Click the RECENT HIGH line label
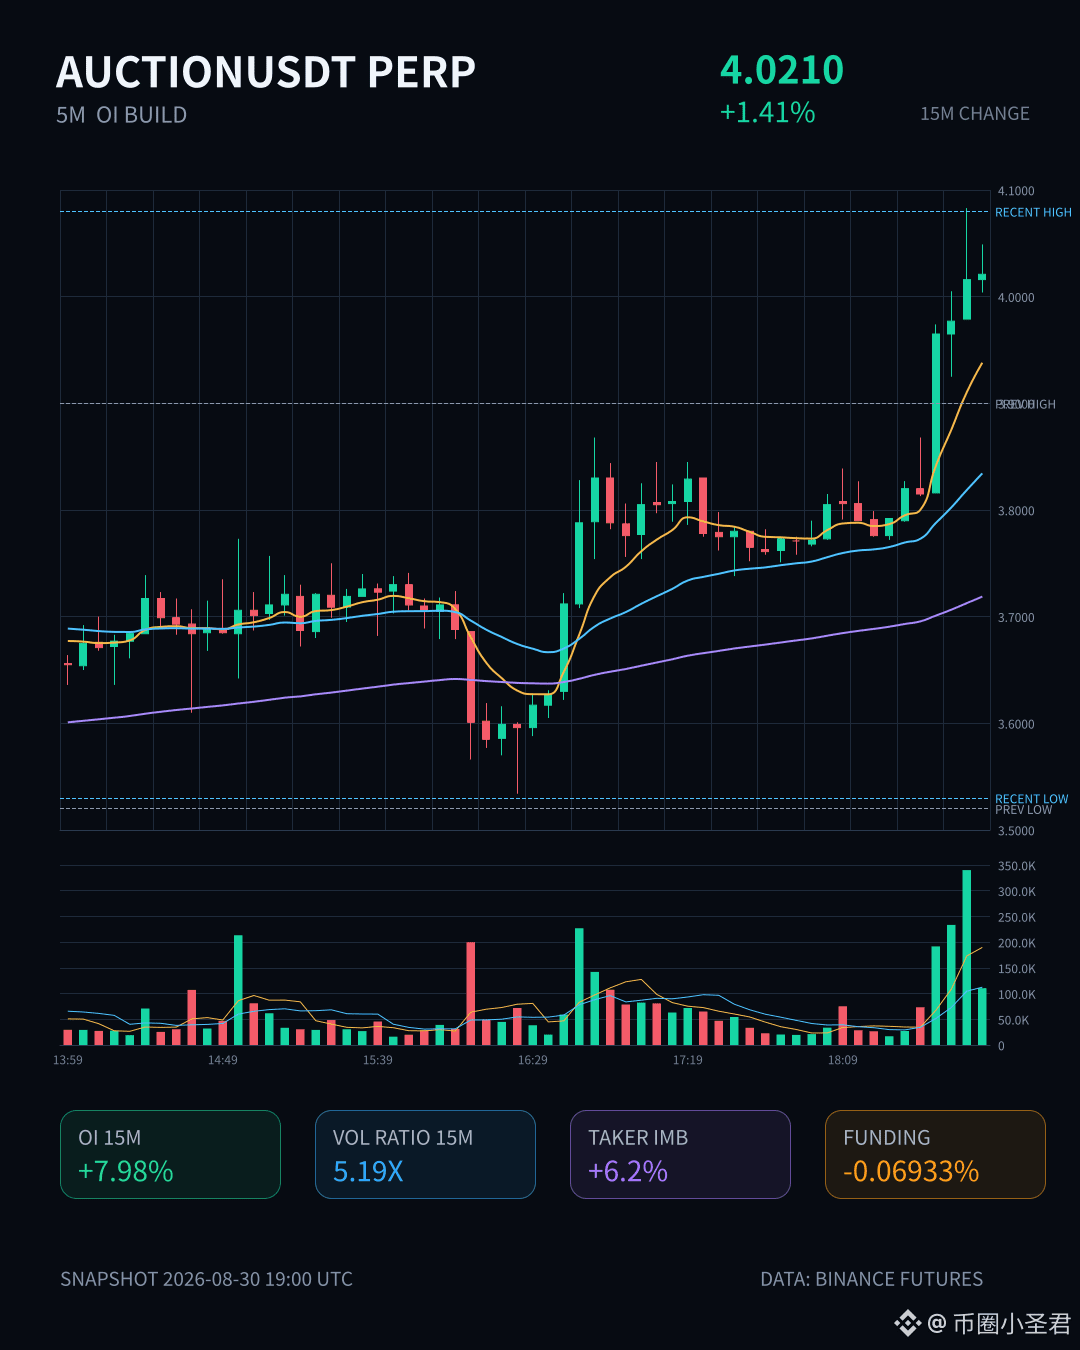The height and width of the screenshot is (1350, 1080). 1033,212
